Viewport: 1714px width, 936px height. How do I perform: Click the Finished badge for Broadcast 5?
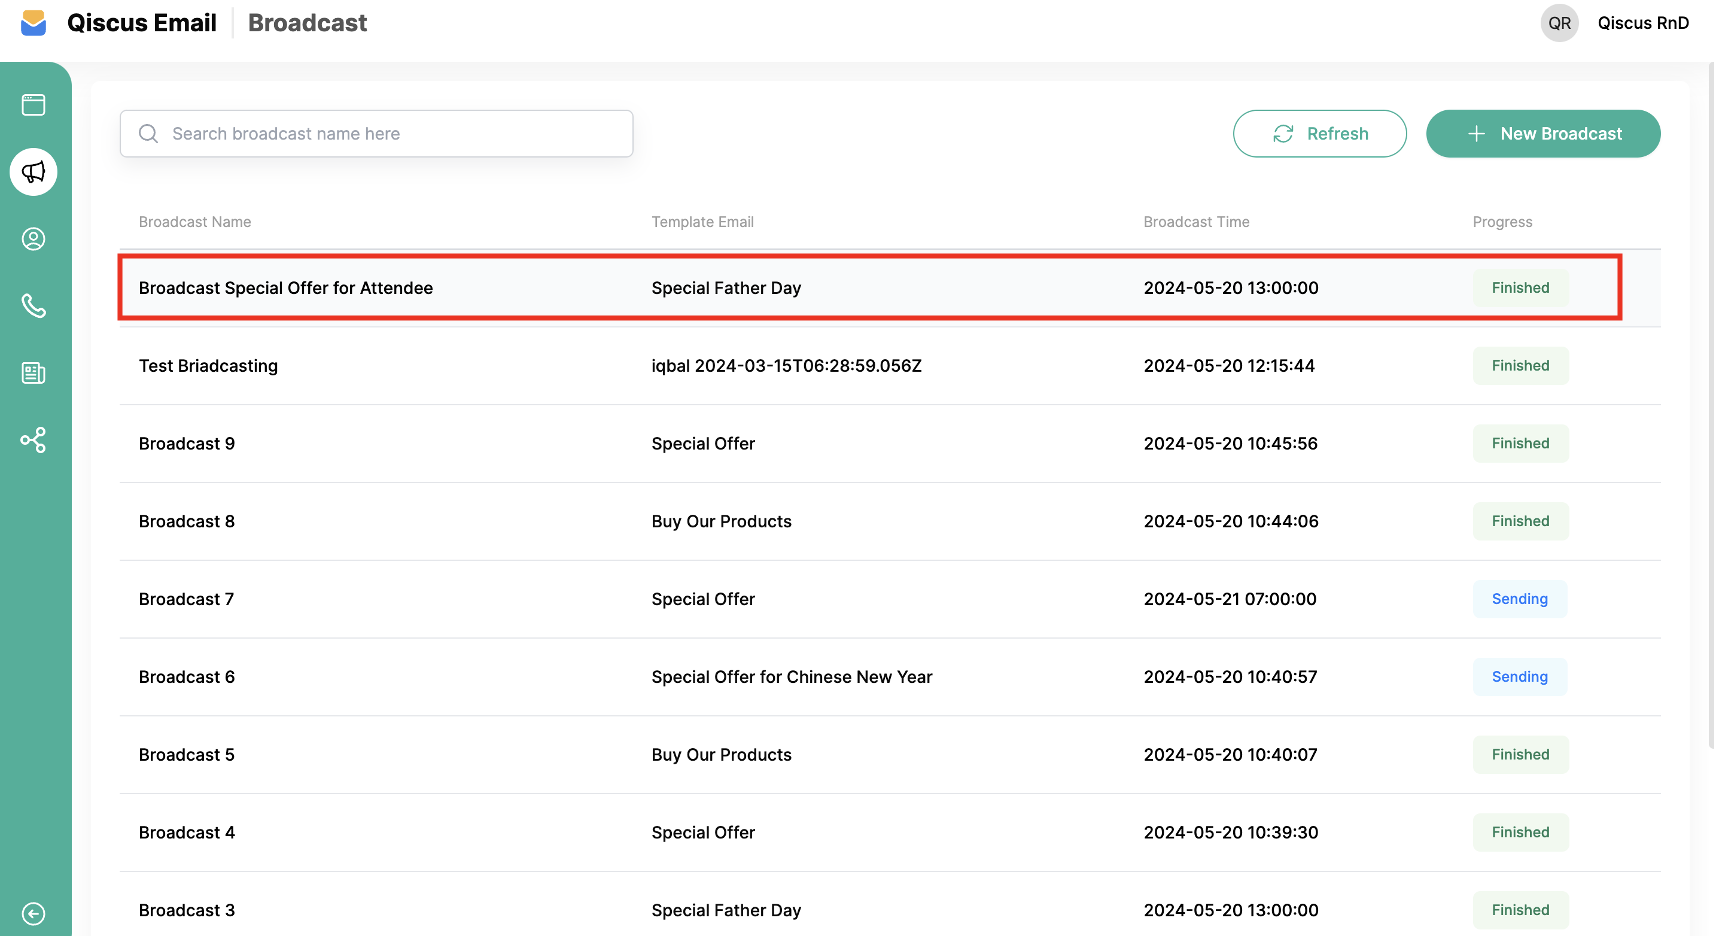coord(1520,755)
